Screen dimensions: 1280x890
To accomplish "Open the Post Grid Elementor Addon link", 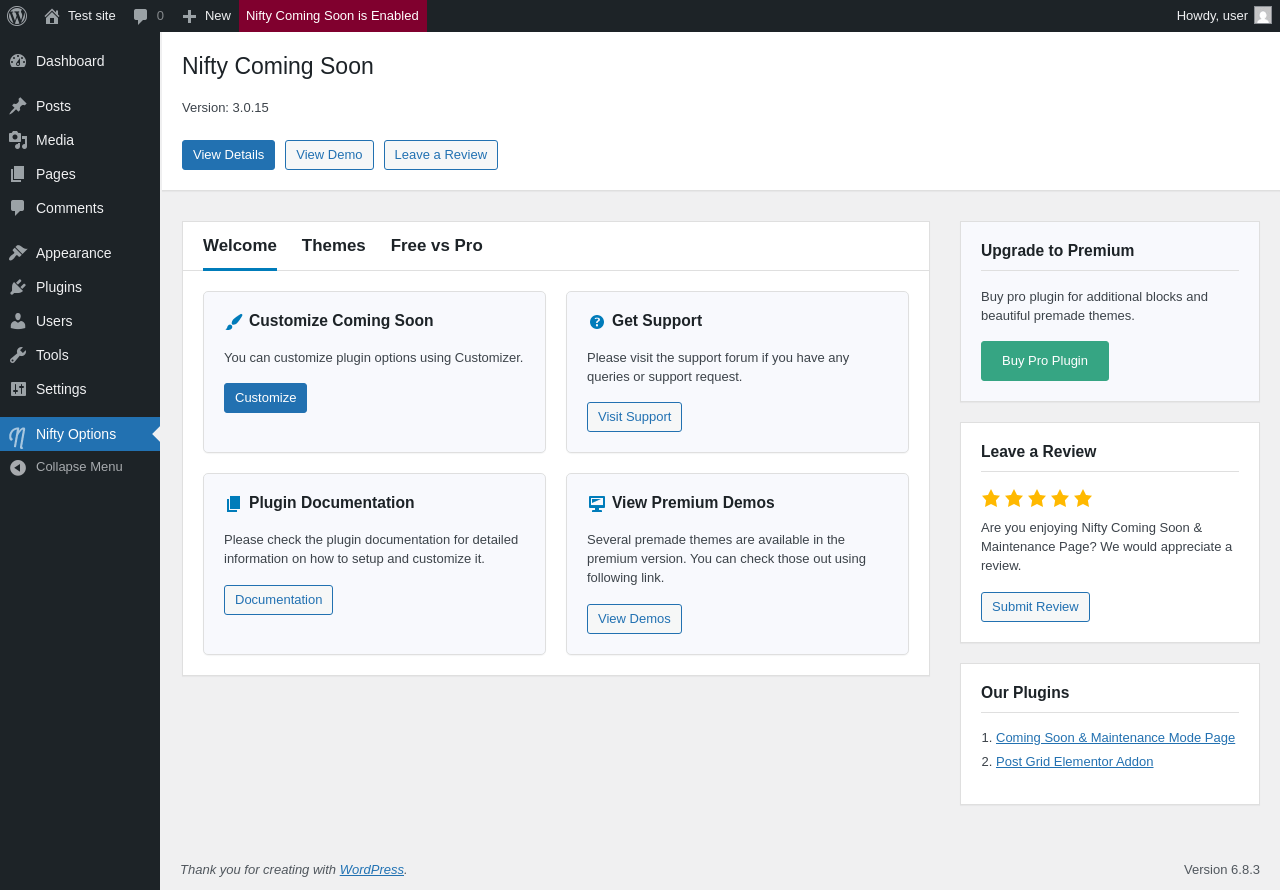I will [1074, 762].
